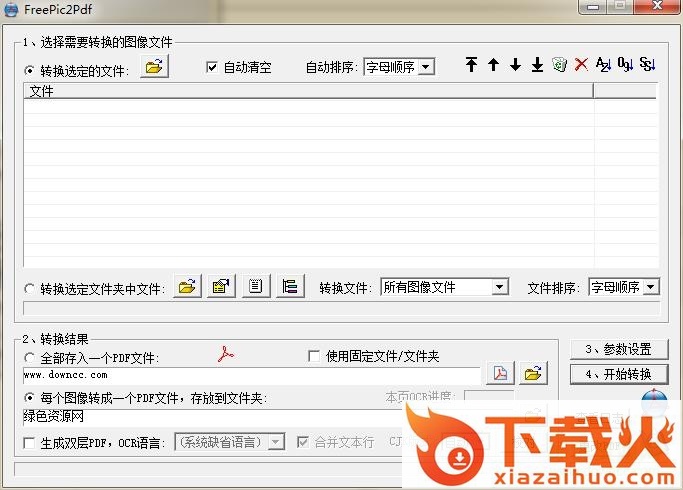Click the document list icon in the folder row
The height and width of the screenshot is (490, 683).
pos(256,286)
